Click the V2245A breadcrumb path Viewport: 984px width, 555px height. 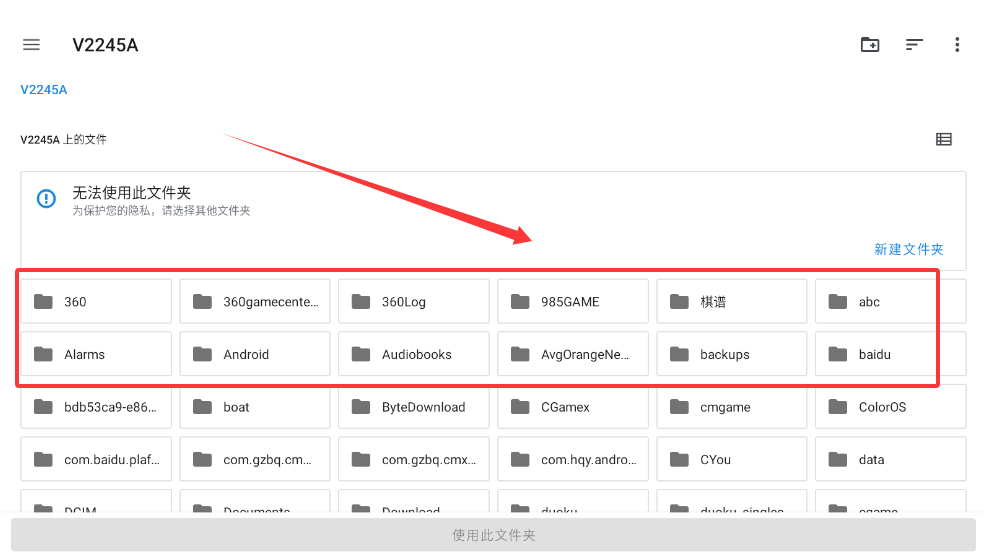pos(44,90)
